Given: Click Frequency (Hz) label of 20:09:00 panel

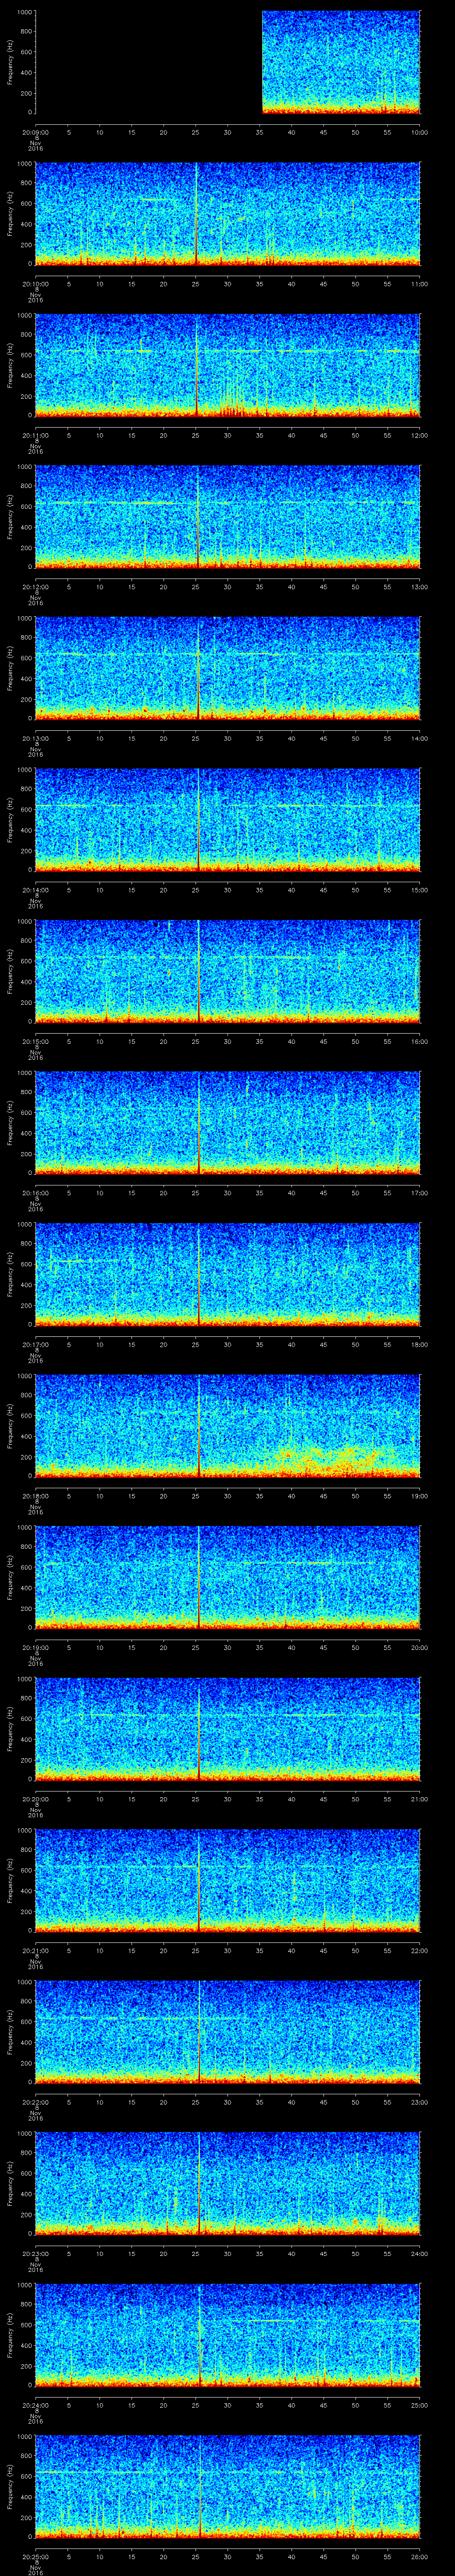Looking at the screenshot, I should click(x=10, y=62).
